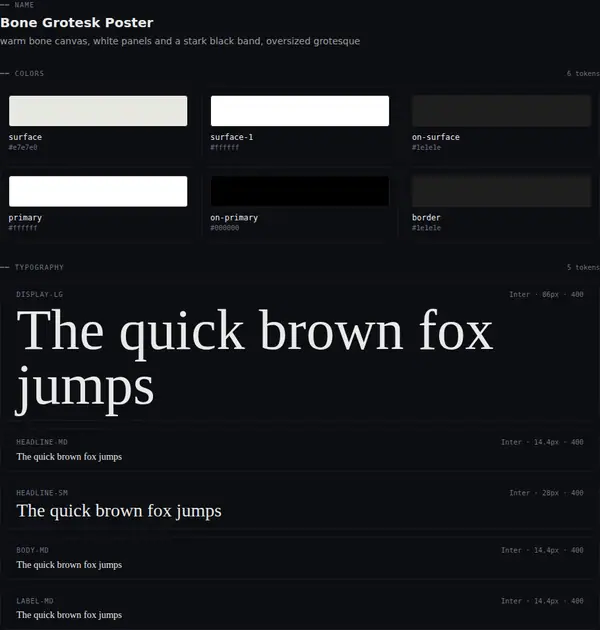The height and width of the screenshot is (630, 600).
Task: Click the TYPOGRAPHY section heading
Action: pyautogui.click(x=39, y=267)
